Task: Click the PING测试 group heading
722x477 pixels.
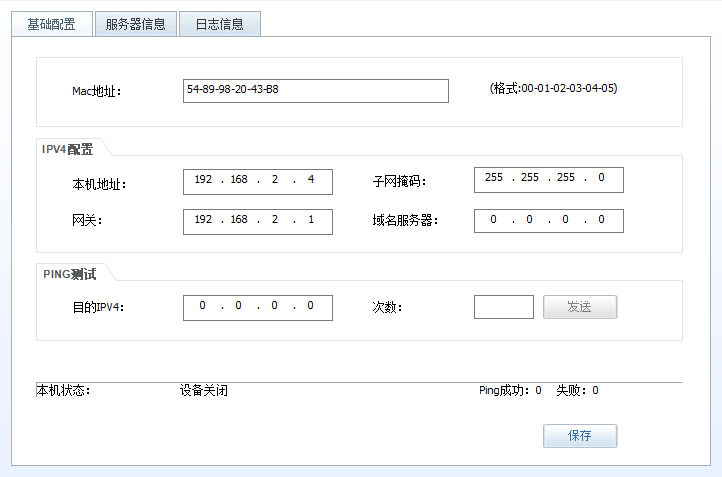Action: pos(70,274)
